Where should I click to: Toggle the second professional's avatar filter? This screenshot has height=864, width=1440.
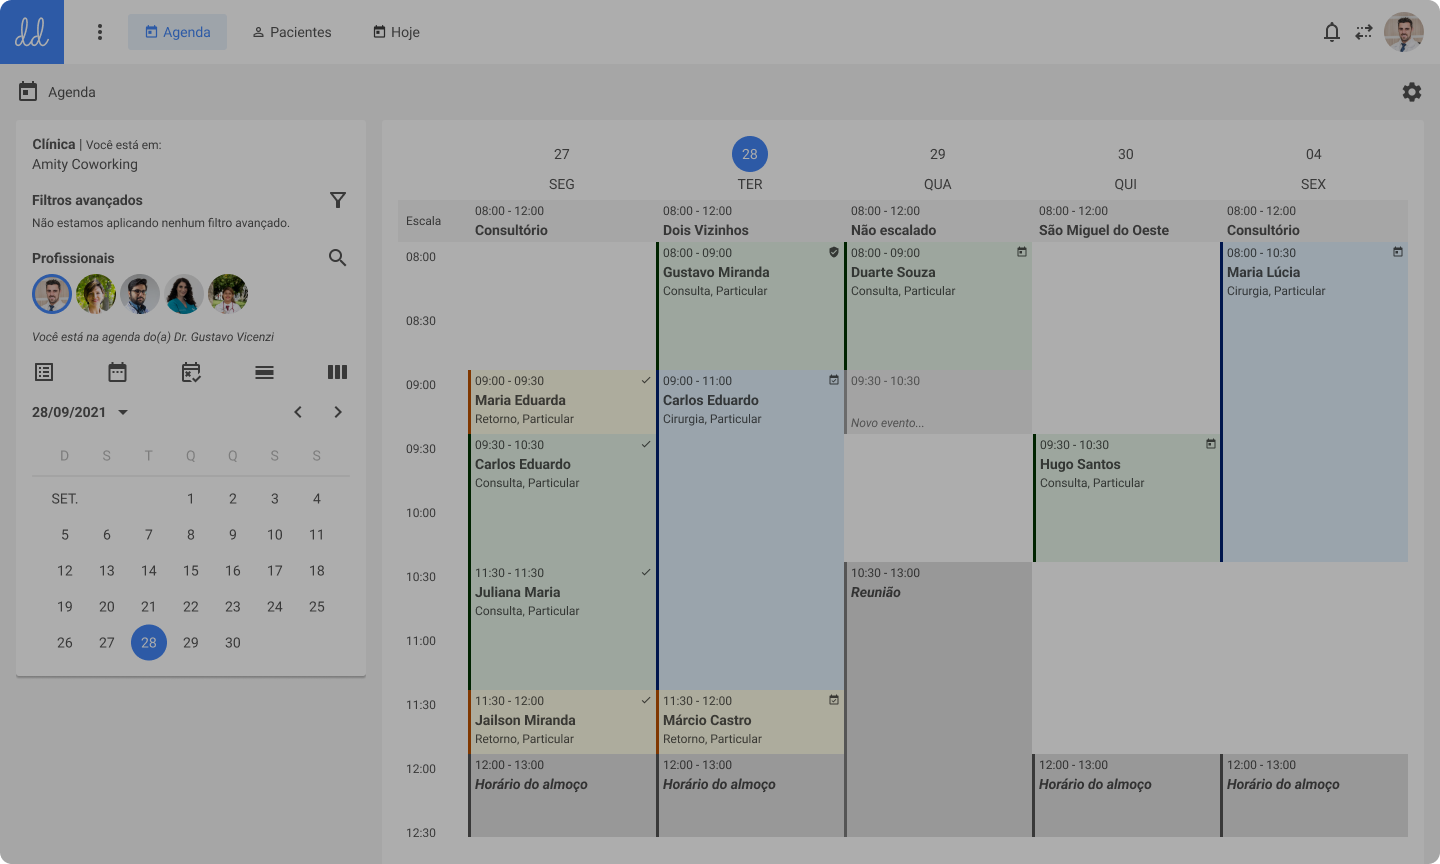point(95,293)
